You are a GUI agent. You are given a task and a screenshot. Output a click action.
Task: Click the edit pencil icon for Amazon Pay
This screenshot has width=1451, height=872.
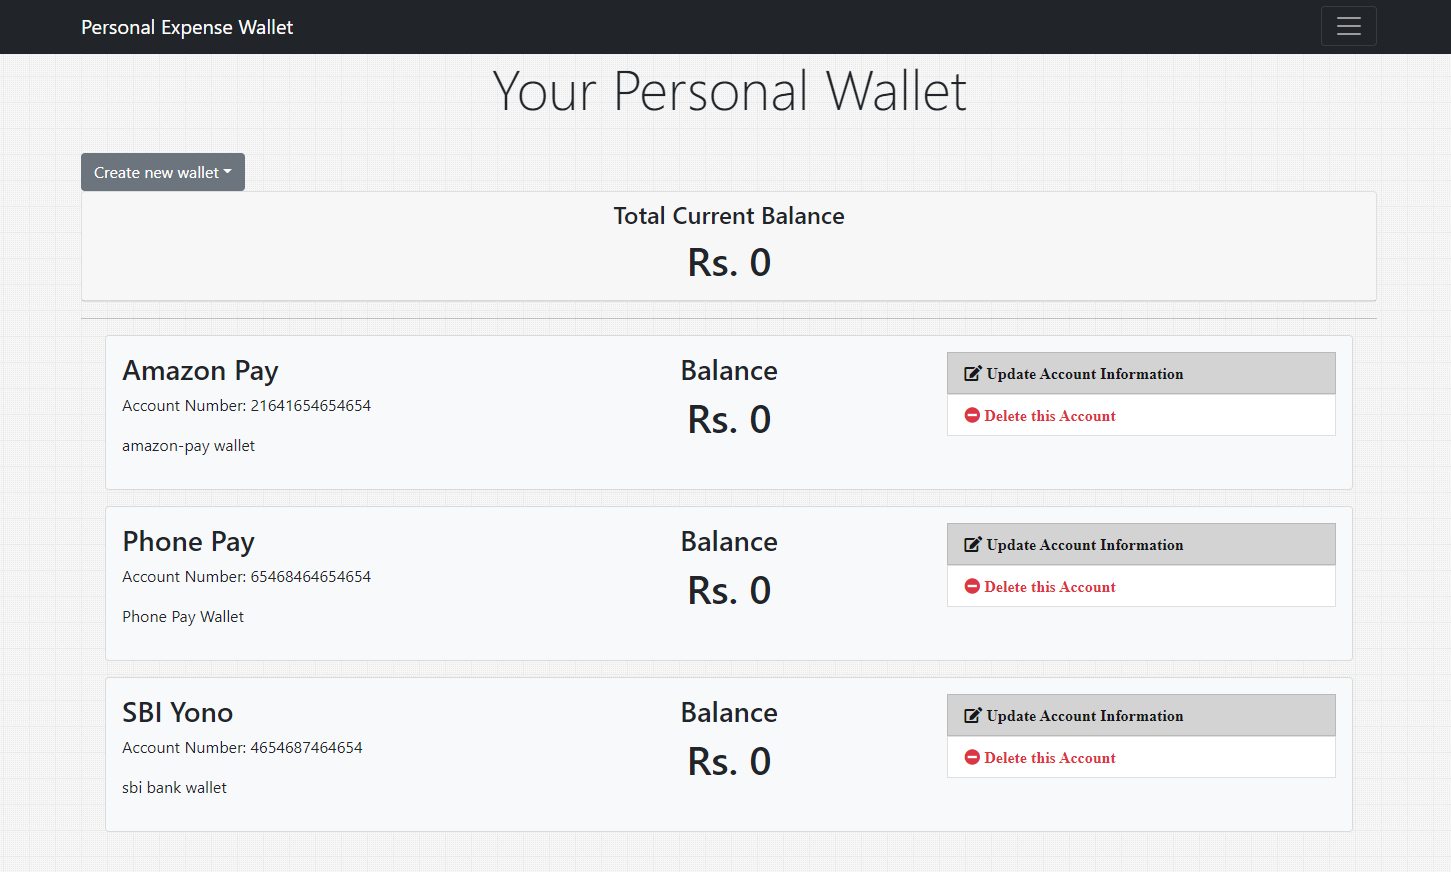972,374
